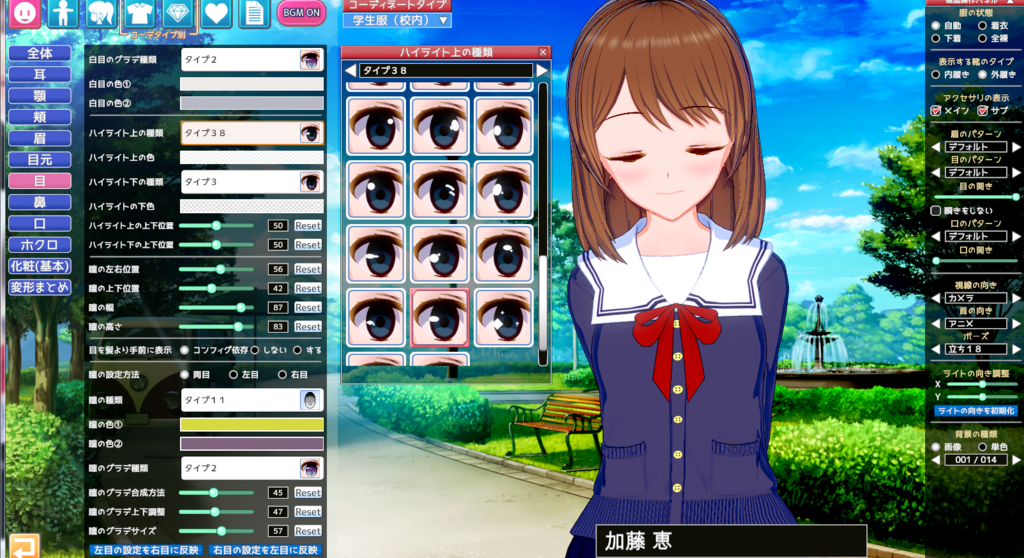Reset 瞳の左右位置 value

tap(308, 269)
